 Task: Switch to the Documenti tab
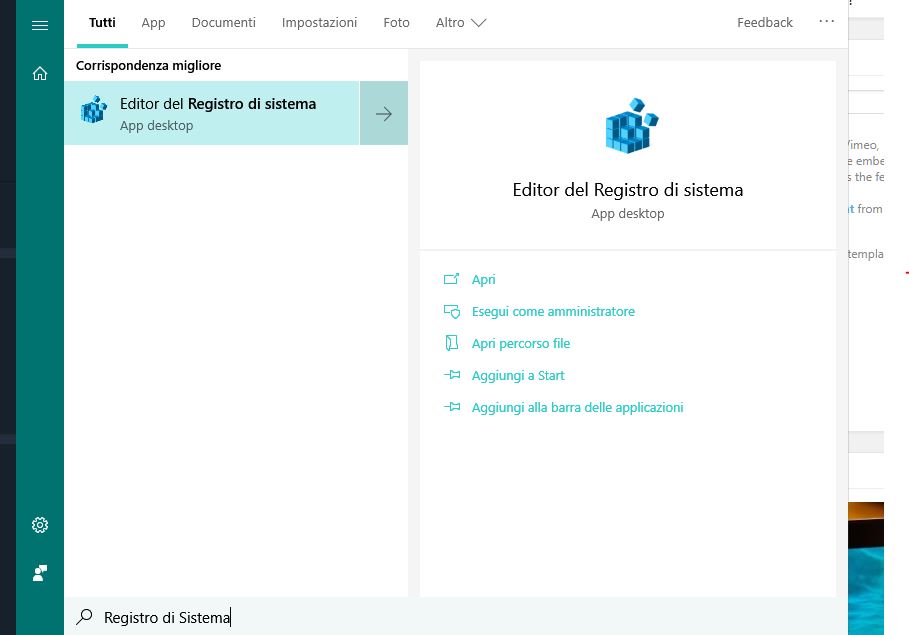tap(223, 23)
